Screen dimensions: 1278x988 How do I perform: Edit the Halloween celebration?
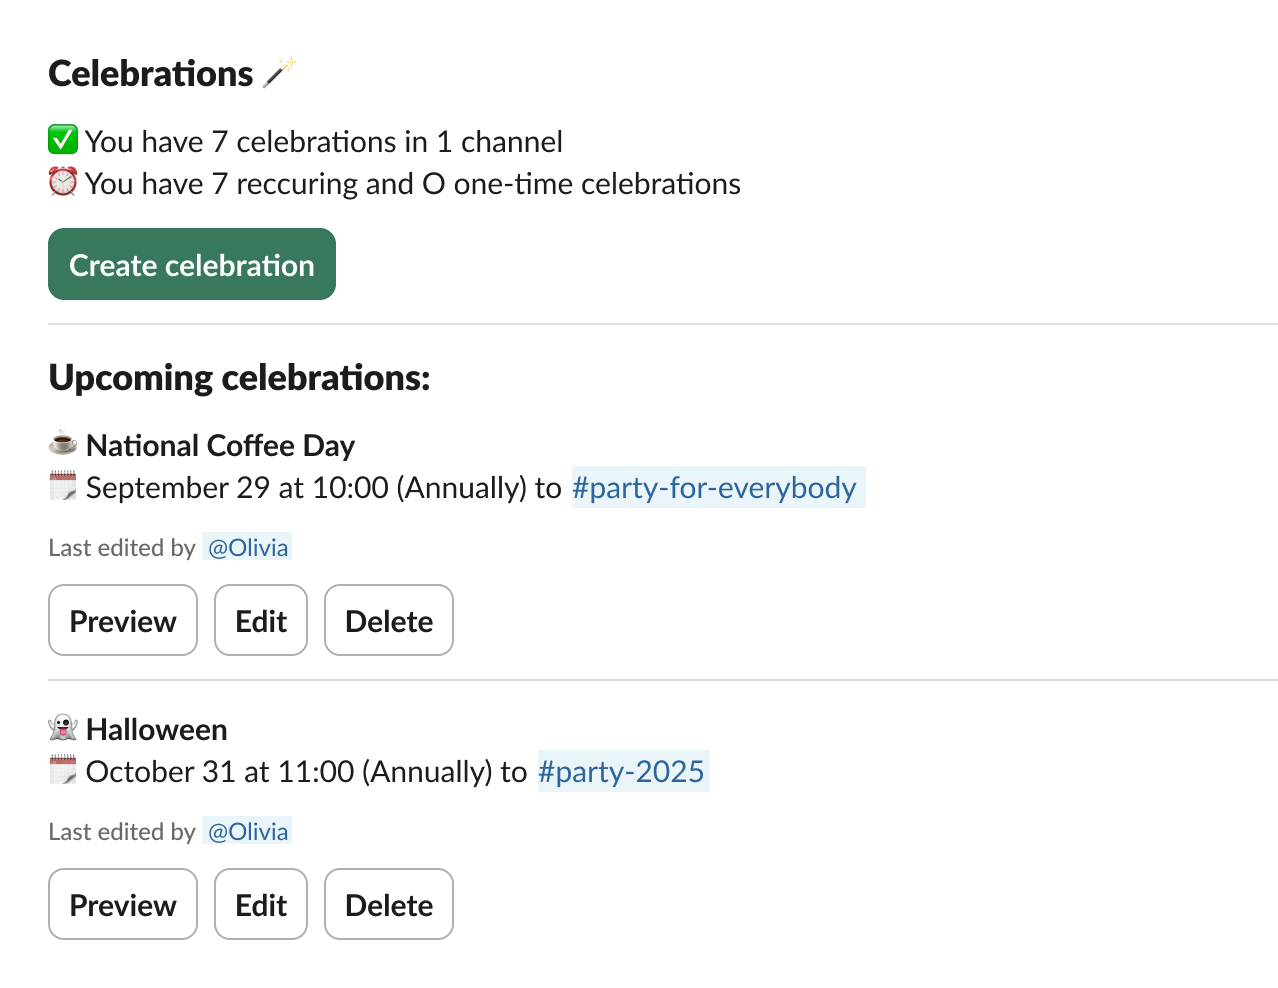260,904
